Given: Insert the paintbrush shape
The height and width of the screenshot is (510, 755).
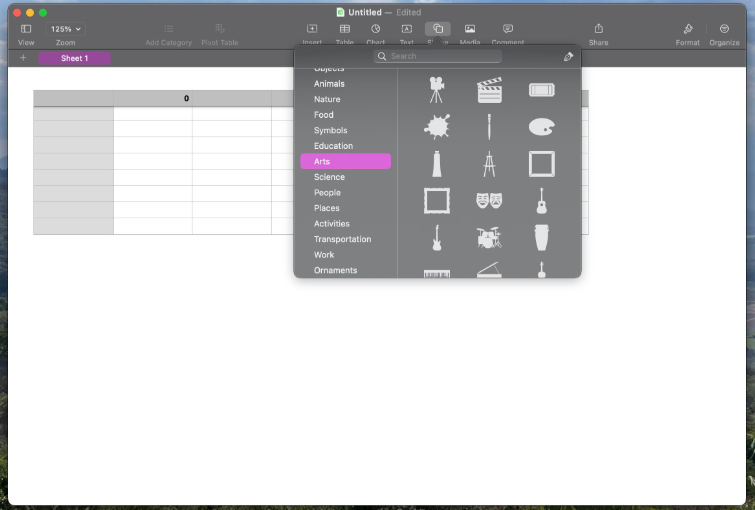Looking at the screenshot, I should click(489, 127).
